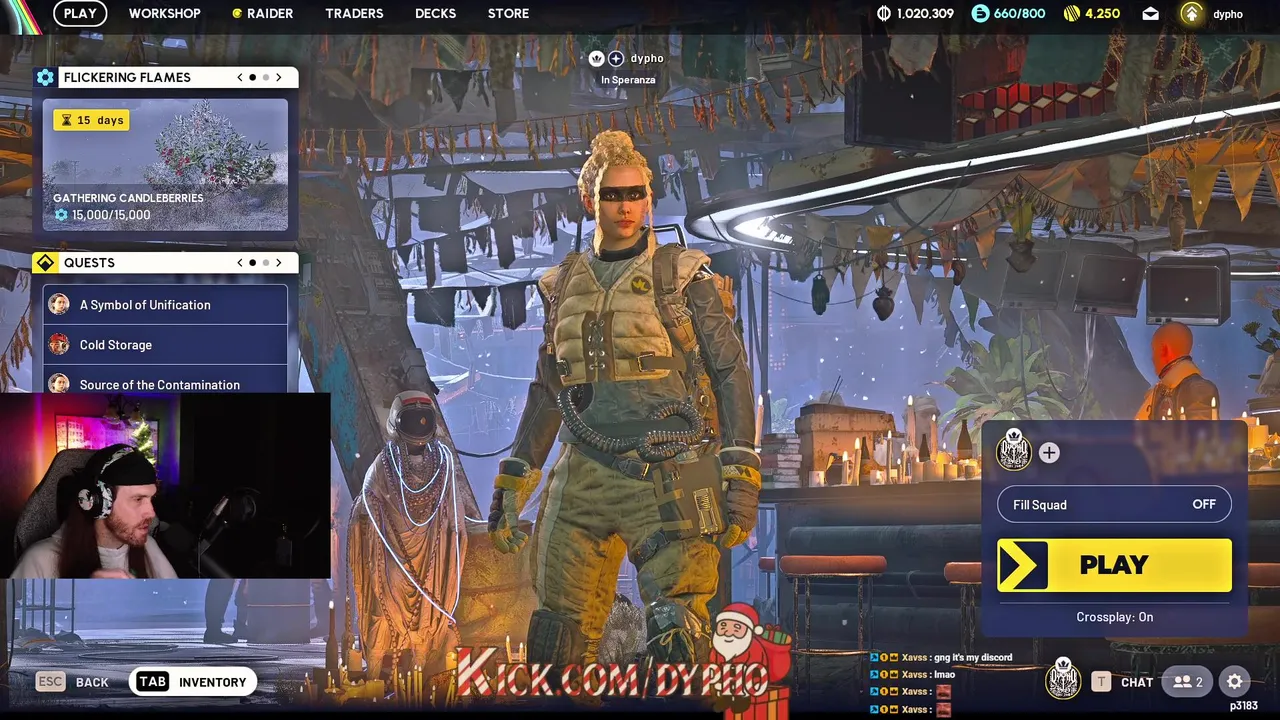
Task: Click the Crossplay: On setting
Action: tap(1114, 617)
